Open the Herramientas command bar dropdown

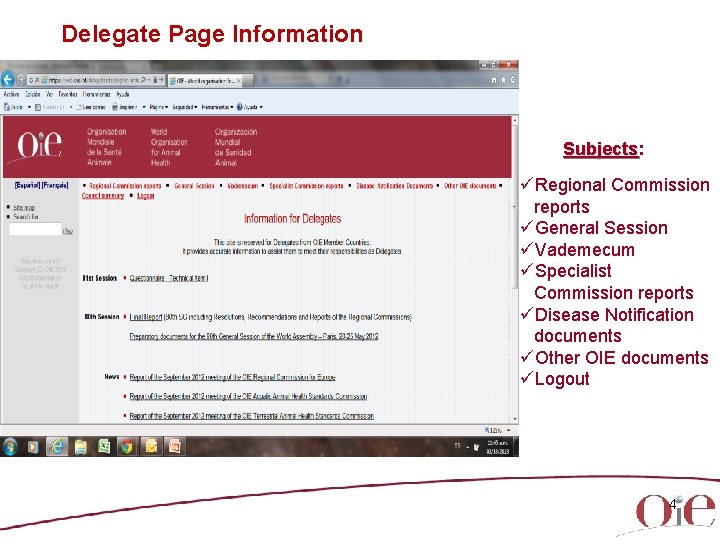(217, 107)
